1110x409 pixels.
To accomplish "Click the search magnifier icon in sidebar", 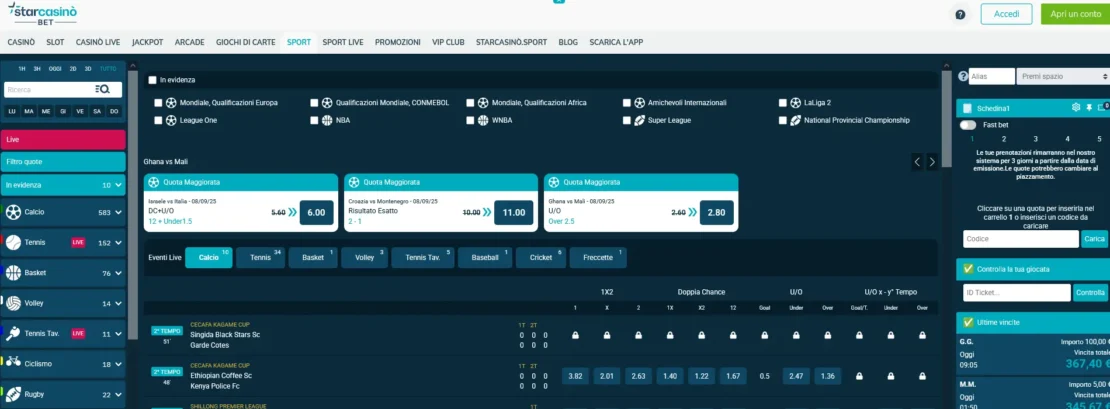I will [102, 90].
